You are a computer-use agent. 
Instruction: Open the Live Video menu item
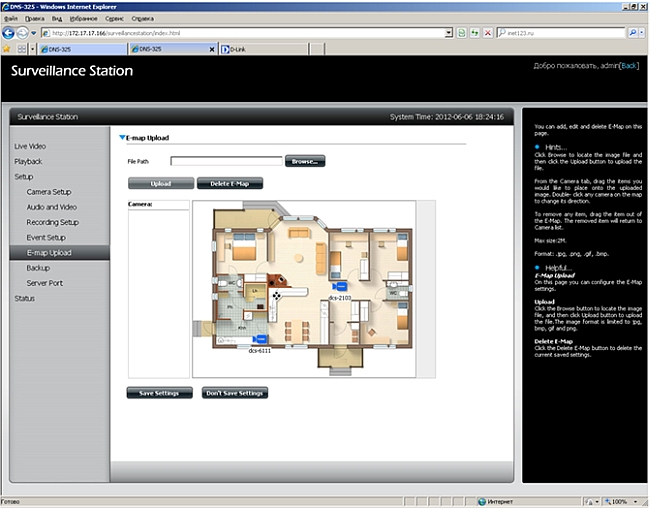[x=29, y=146]
